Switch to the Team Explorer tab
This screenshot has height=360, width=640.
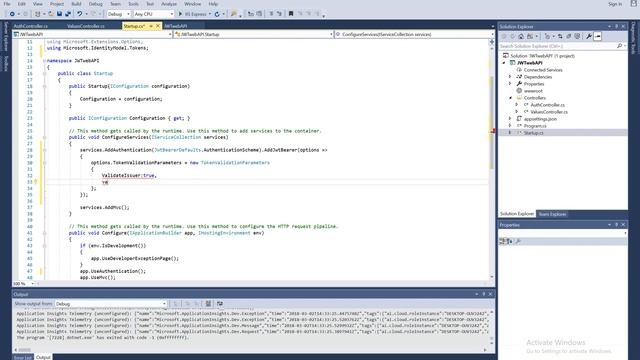pyautogui.click(x=552, y=214)
